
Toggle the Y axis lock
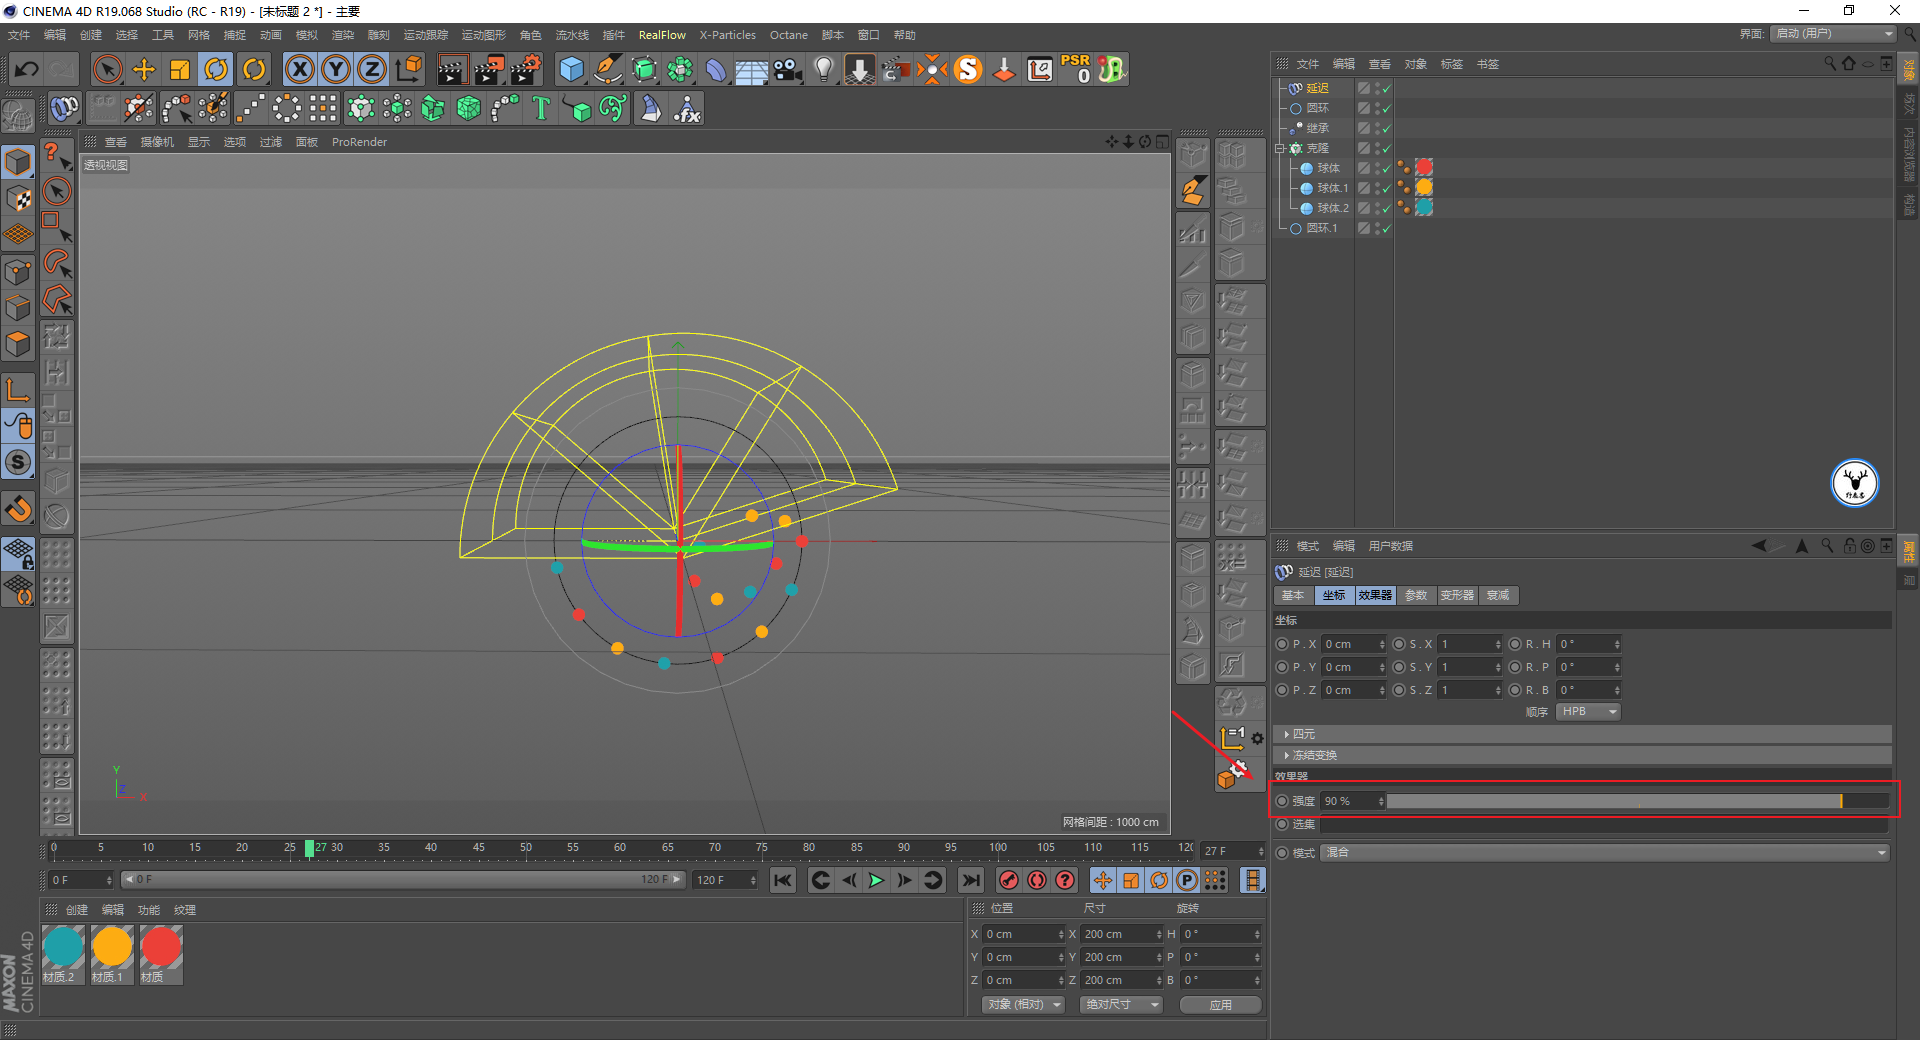coord(336,69)
